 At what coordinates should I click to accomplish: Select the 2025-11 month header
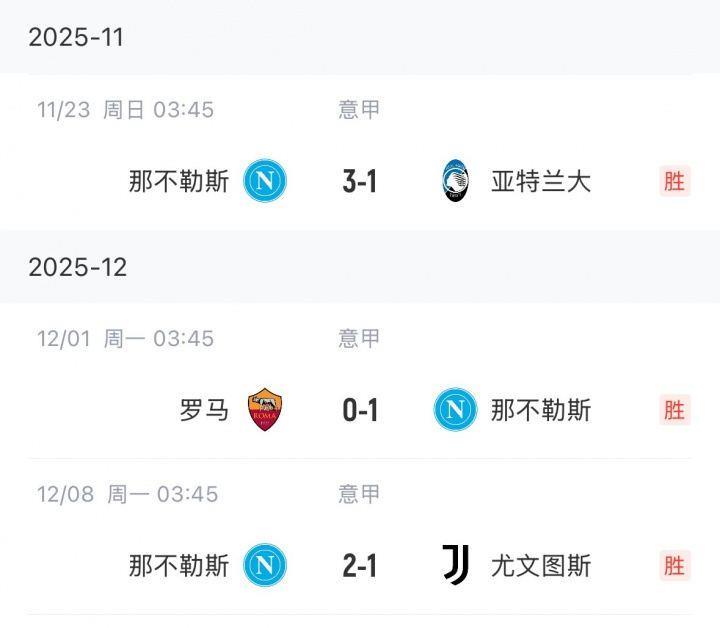76,37
